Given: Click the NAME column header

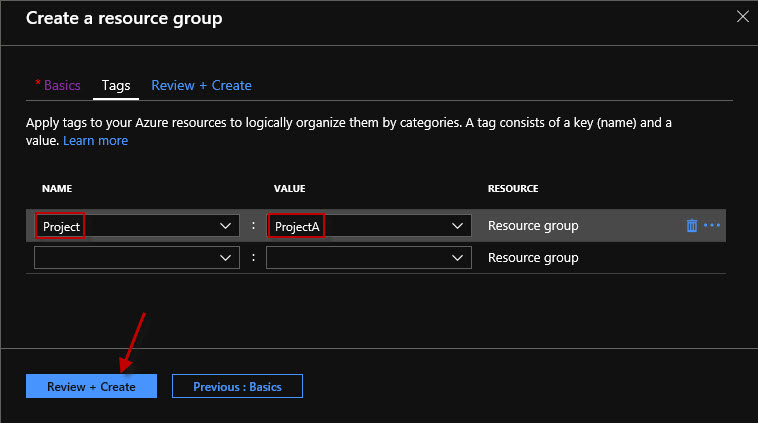Looking at the screenshot, I should (57, 189).
